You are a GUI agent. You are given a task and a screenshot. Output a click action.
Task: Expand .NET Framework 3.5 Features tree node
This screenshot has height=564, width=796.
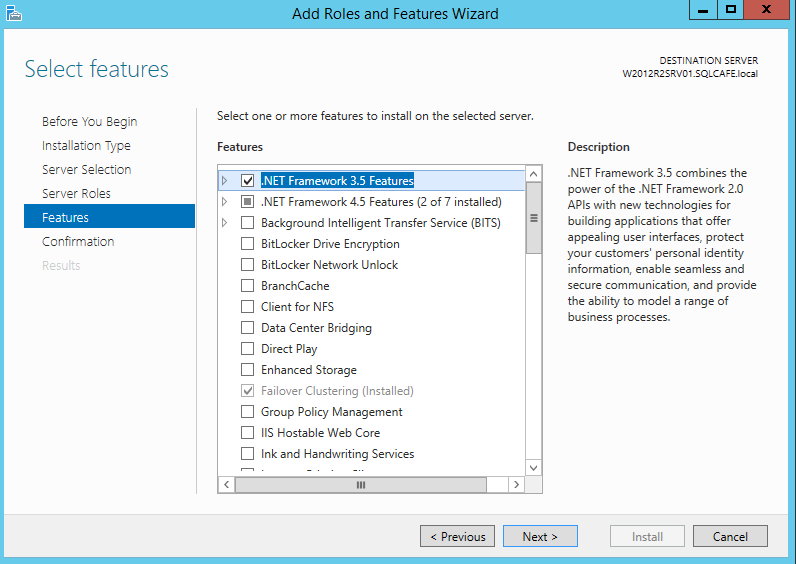coord(225,181)
